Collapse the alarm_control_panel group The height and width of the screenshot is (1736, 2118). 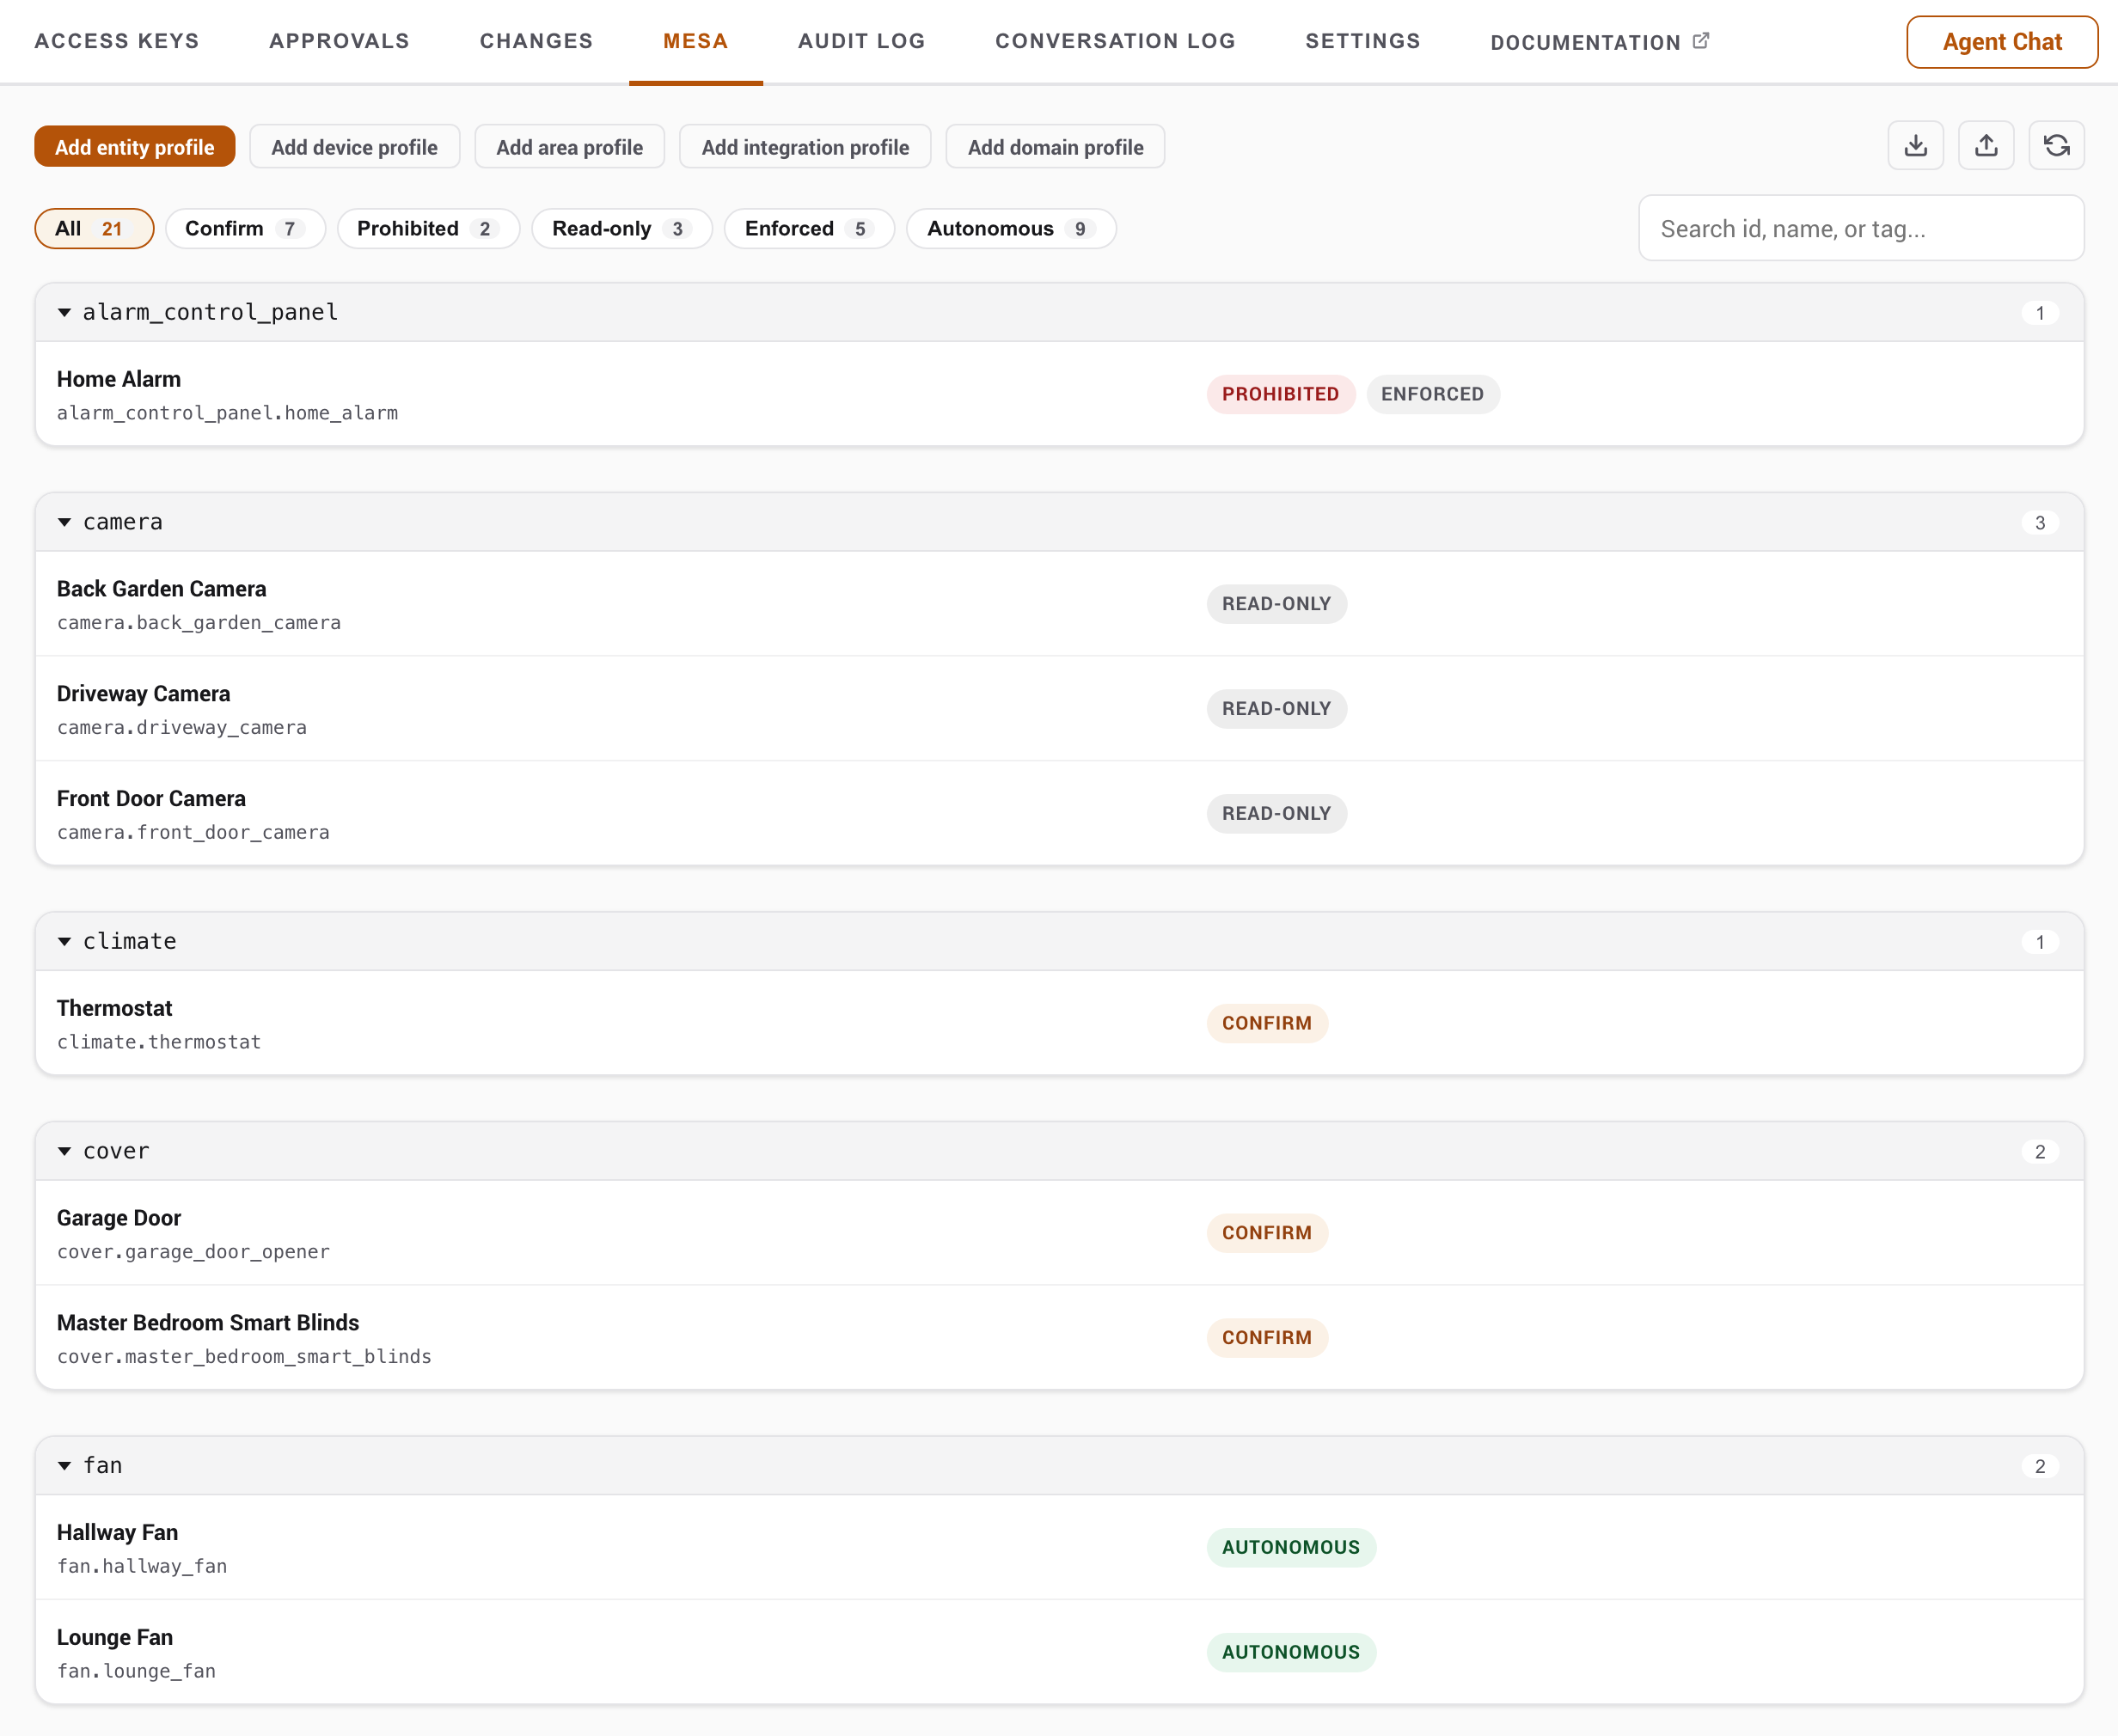[x=64, y=312]
